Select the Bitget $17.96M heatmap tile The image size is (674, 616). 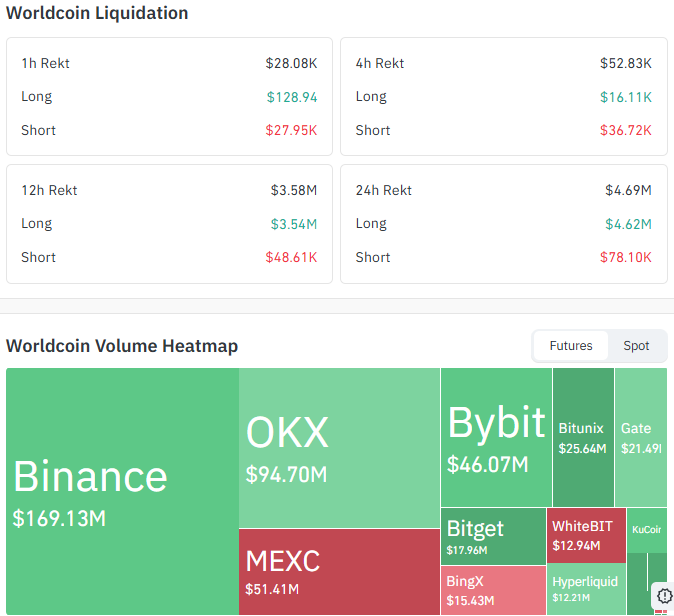pyautogui.click(x=493, y=536)
